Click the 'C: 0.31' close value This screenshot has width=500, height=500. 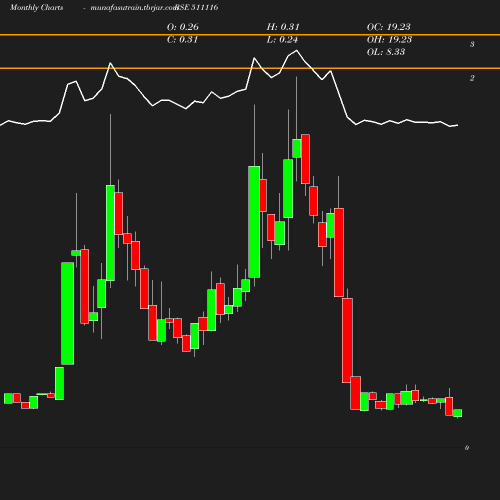click(182, 39)
